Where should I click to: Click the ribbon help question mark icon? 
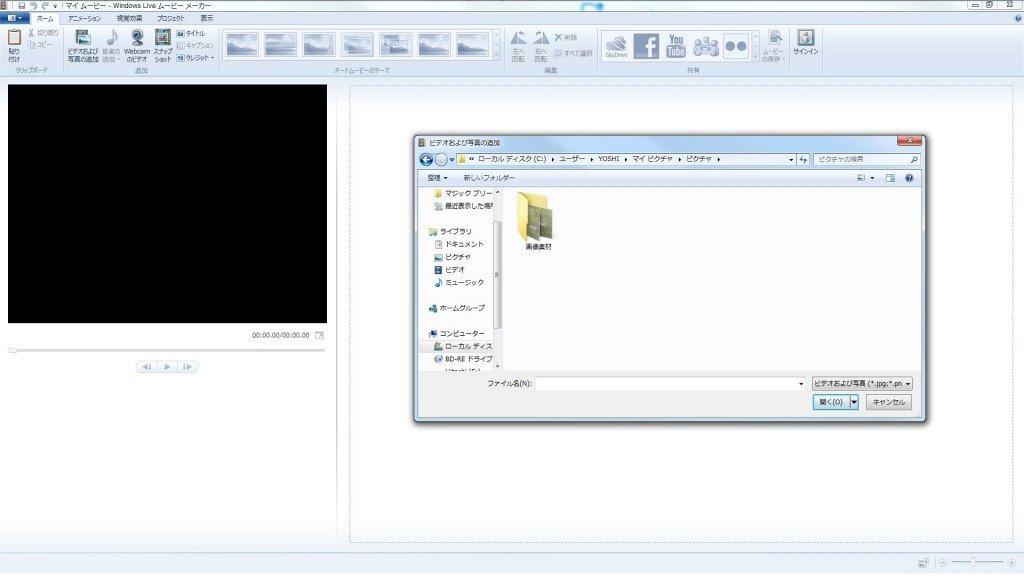1017,18
